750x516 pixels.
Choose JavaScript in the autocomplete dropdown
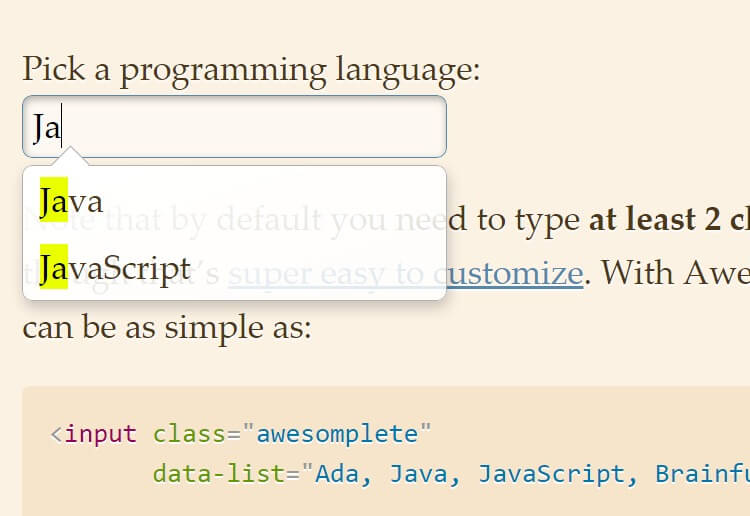coord(115,268)
